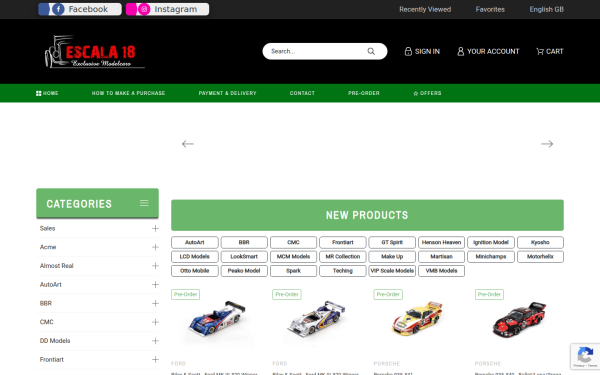This screenshot has width=600, height=375.
Task: Filter new products by Frontiart tag
Action: coord(343,243)
